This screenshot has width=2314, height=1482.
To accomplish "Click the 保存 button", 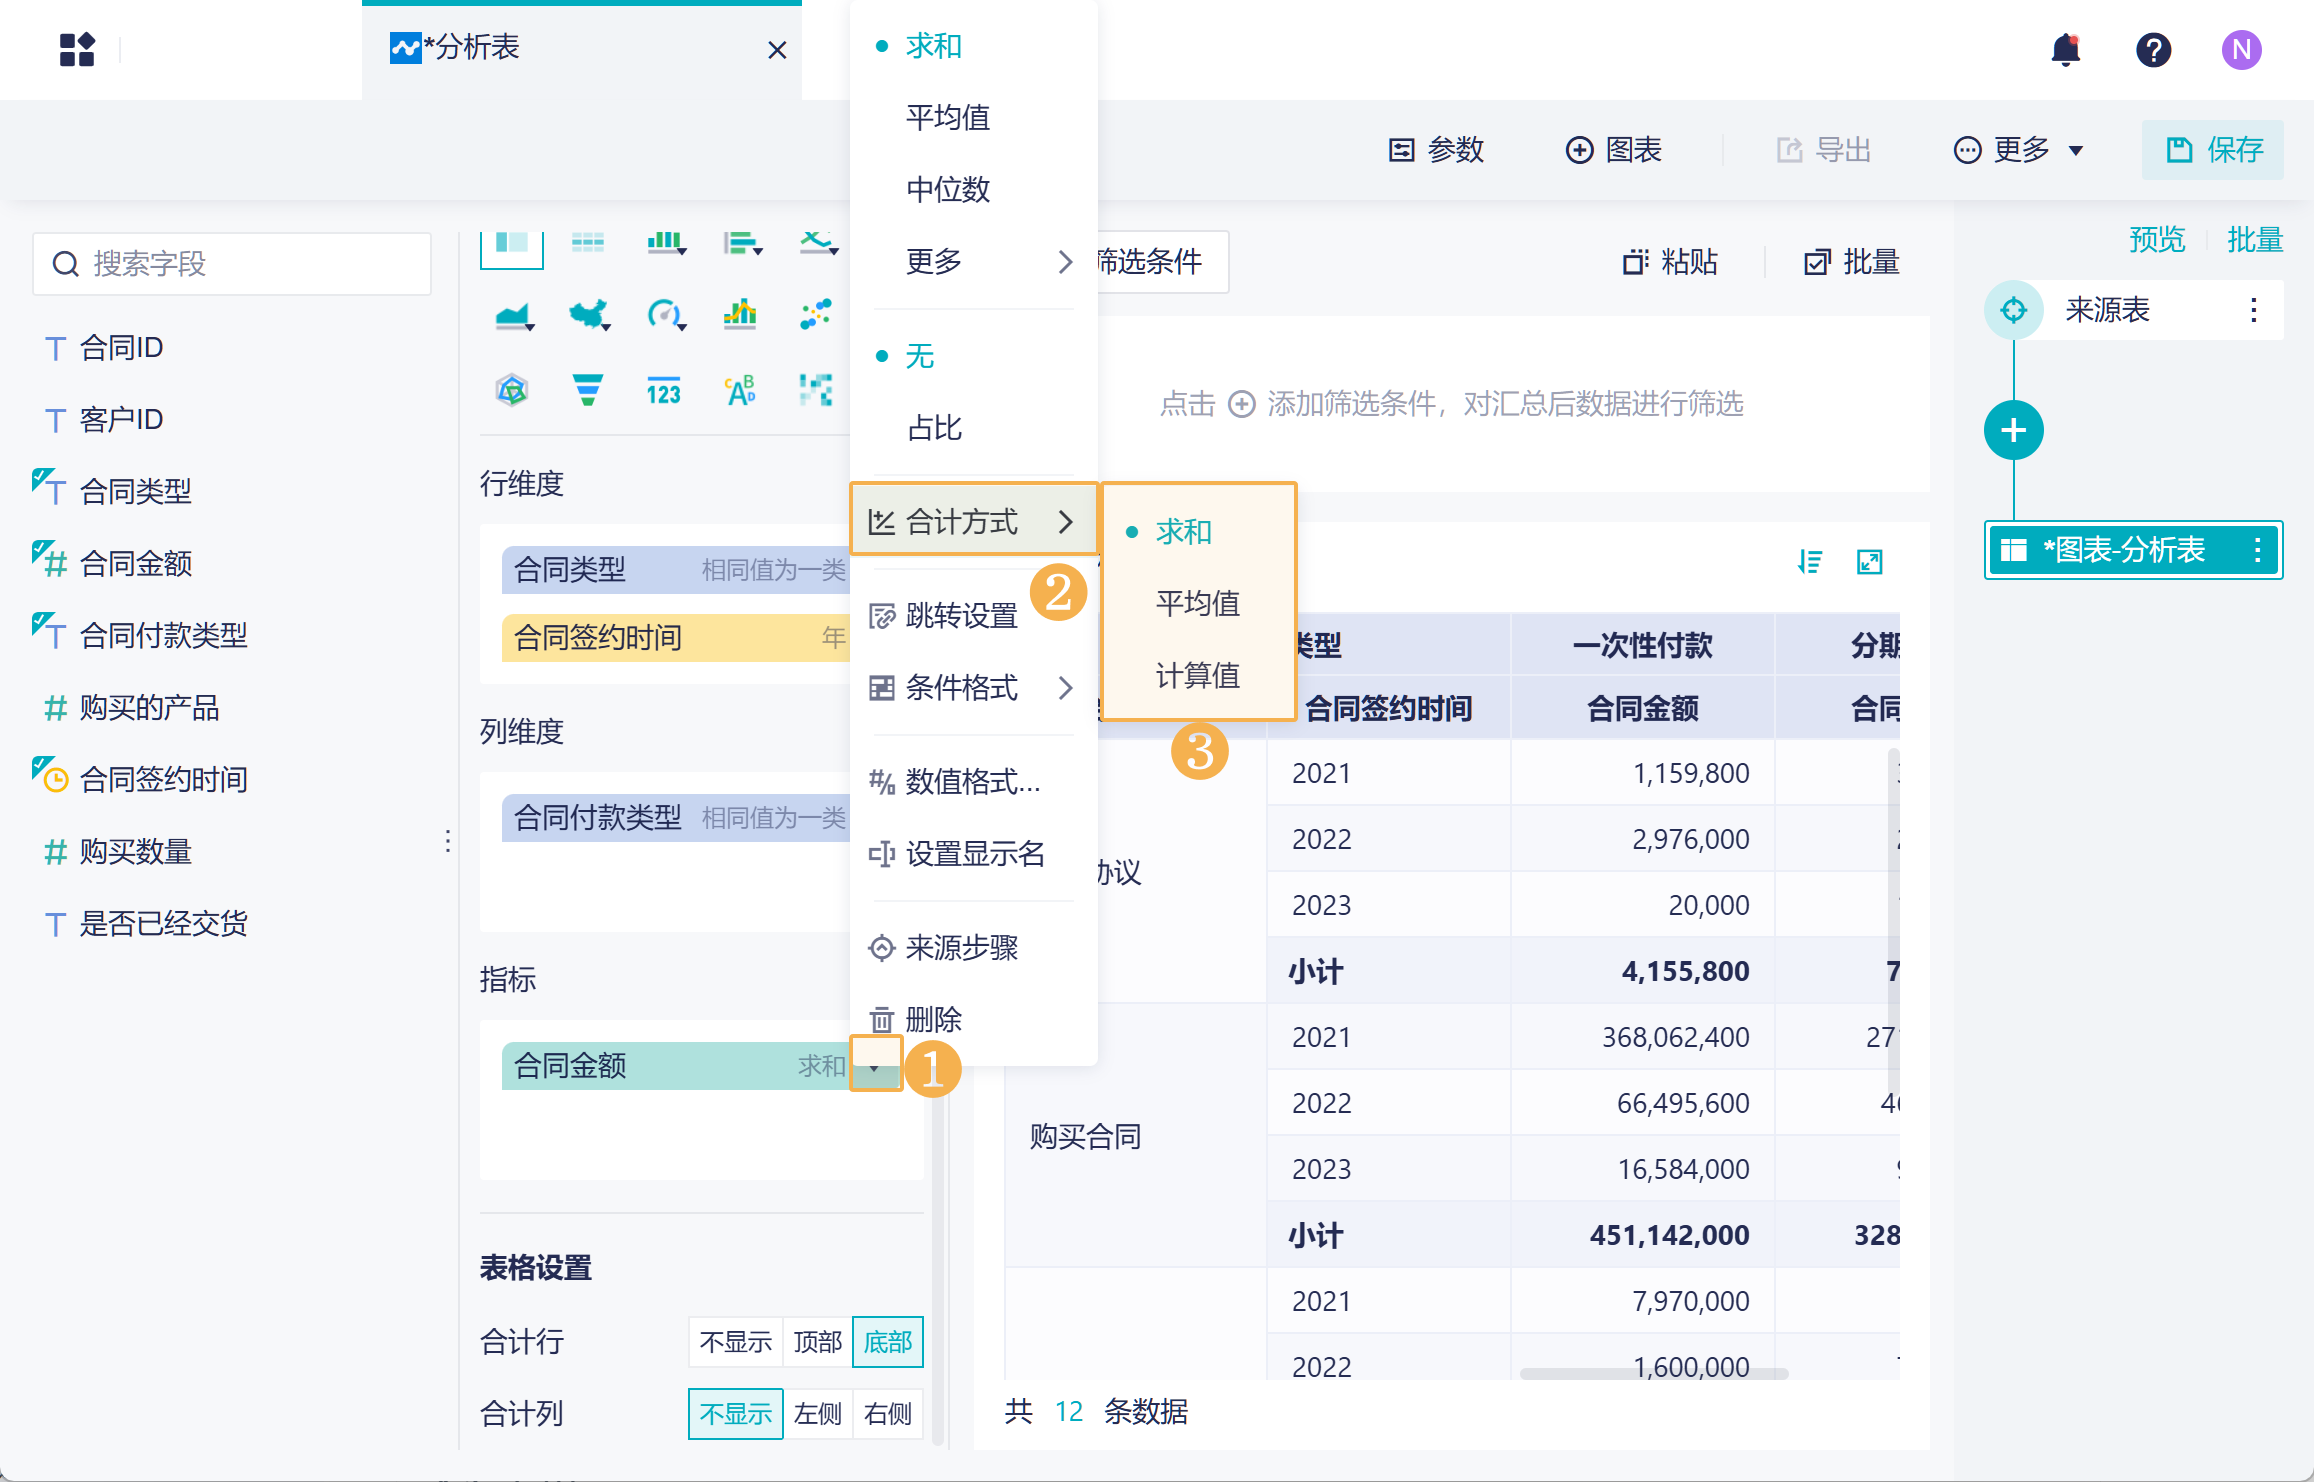I will point(2213,150).
